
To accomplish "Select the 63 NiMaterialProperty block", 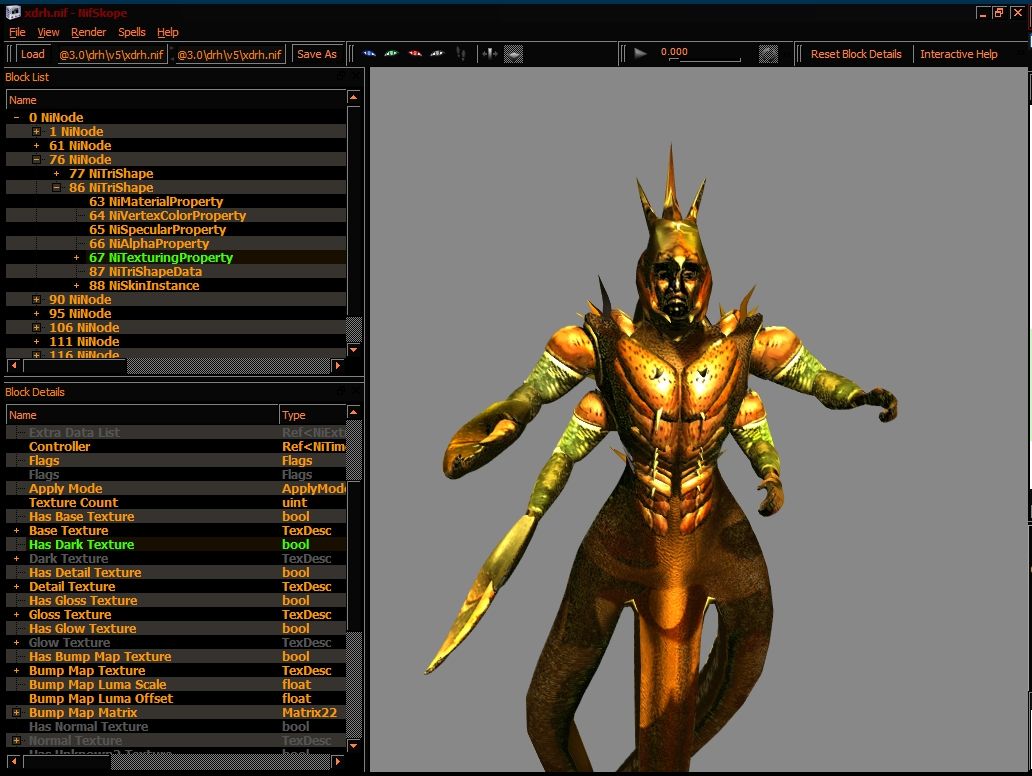I will pos(156,201).
